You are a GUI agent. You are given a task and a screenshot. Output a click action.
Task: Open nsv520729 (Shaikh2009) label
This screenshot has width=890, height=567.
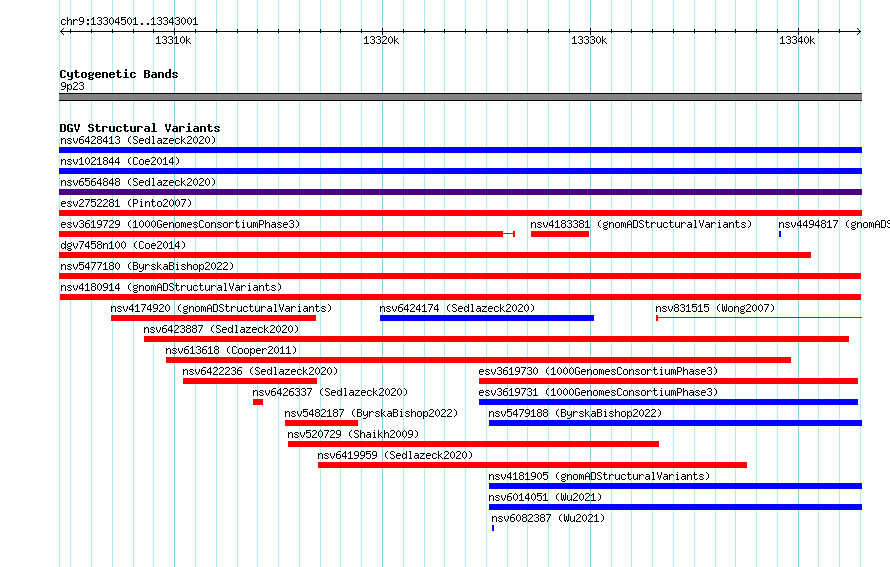(353, 434)
